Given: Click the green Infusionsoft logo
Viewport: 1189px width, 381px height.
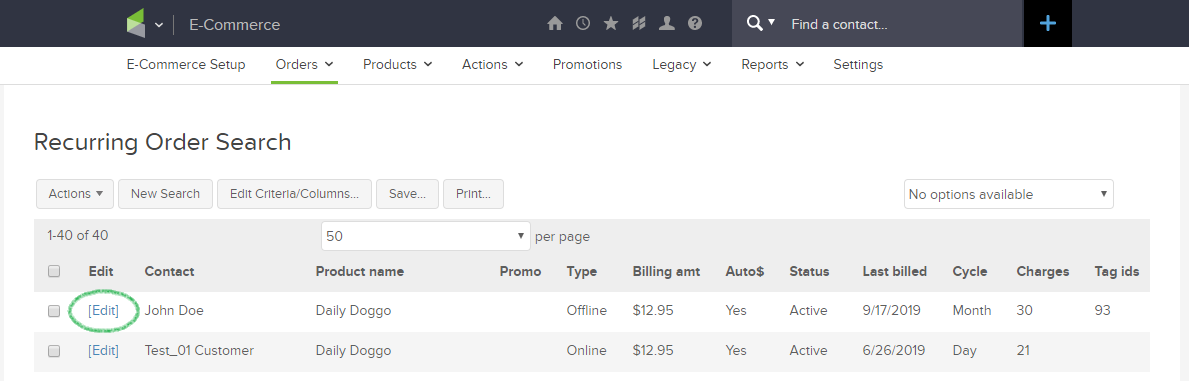Looking at the screenshot, I should (136, 24).
